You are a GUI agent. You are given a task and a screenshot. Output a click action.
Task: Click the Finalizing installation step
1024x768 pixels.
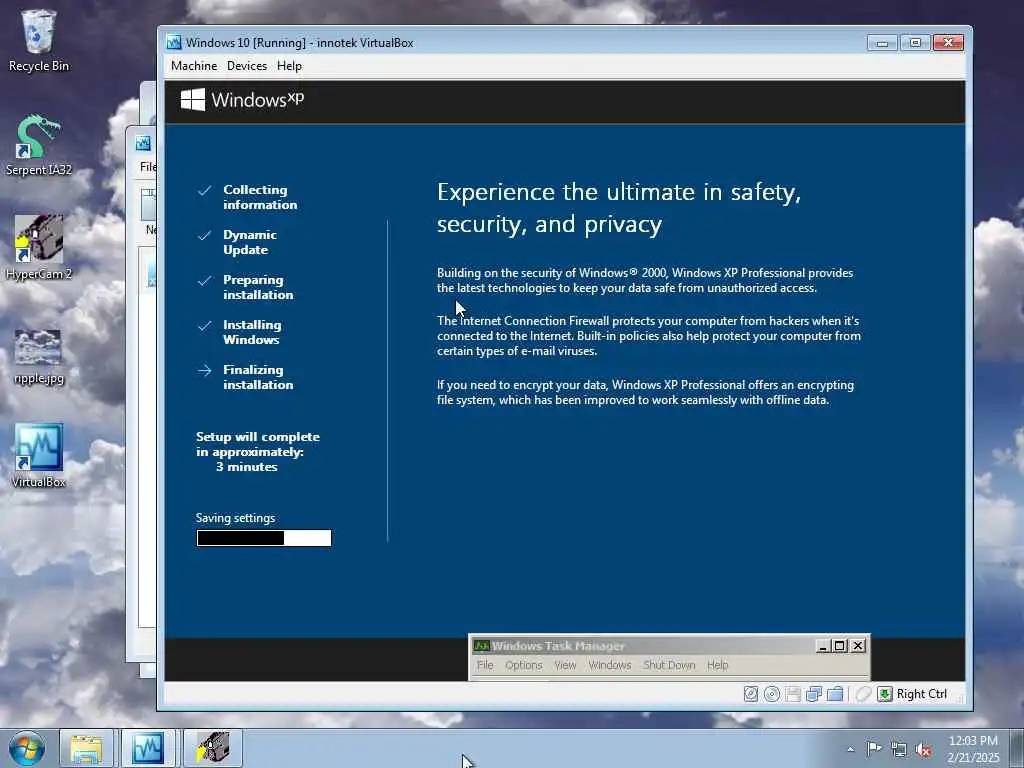click(258, 377)
